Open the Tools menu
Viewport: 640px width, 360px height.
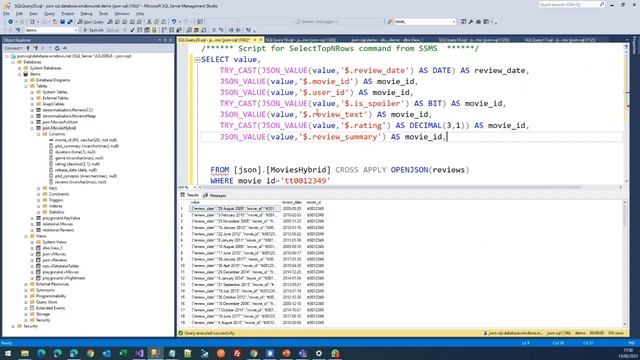(104, 13)
